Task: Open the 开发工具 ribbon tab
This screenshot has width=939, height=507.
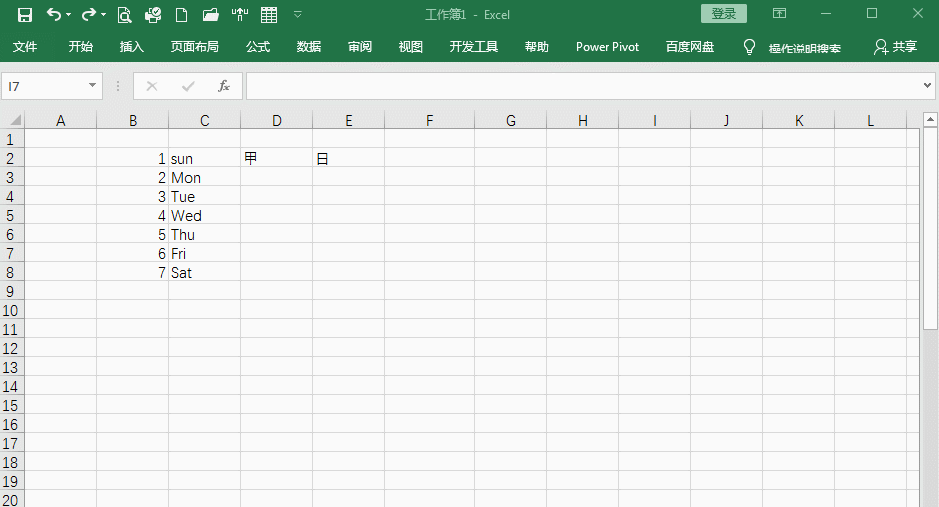Action: tap(474, 47)
